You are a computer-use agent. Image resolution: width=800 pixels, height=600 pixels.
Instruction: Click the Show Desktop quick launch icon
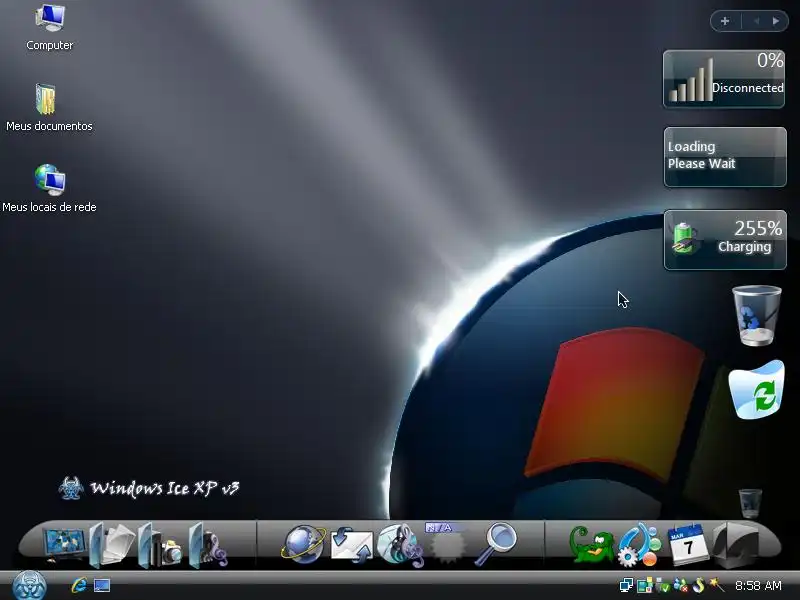pos(102,585)
